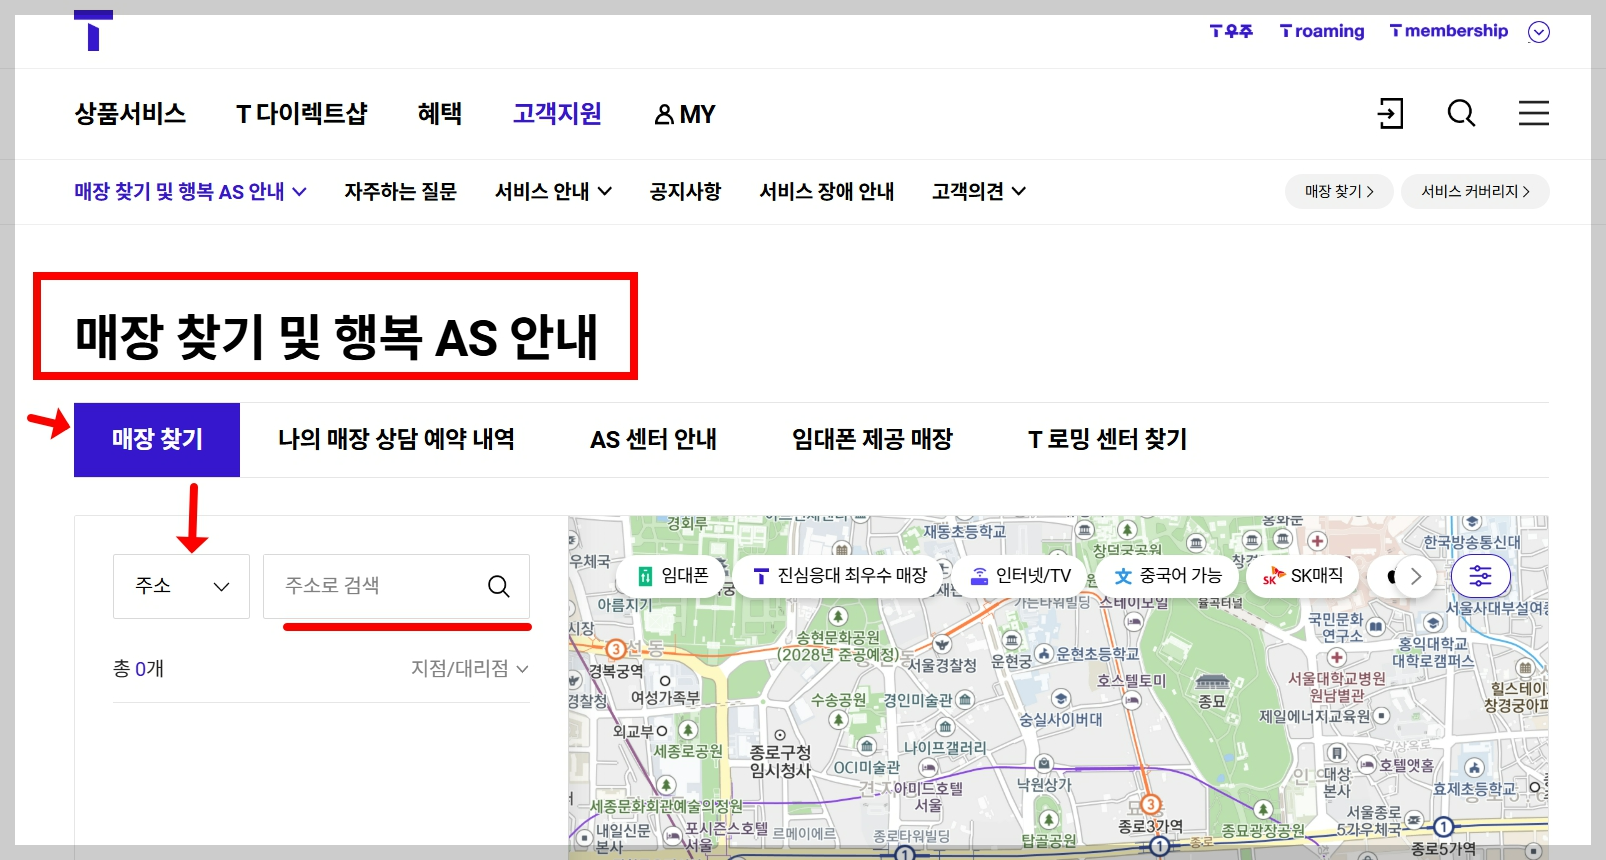Open the hamburger menu icon

pos(1533,113)
